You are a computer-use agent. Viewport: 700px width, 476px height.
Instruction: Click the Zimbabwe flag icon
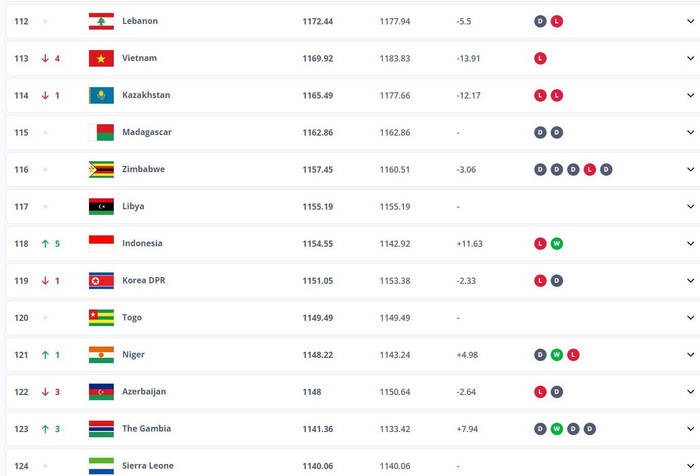[x=101, y=170]
